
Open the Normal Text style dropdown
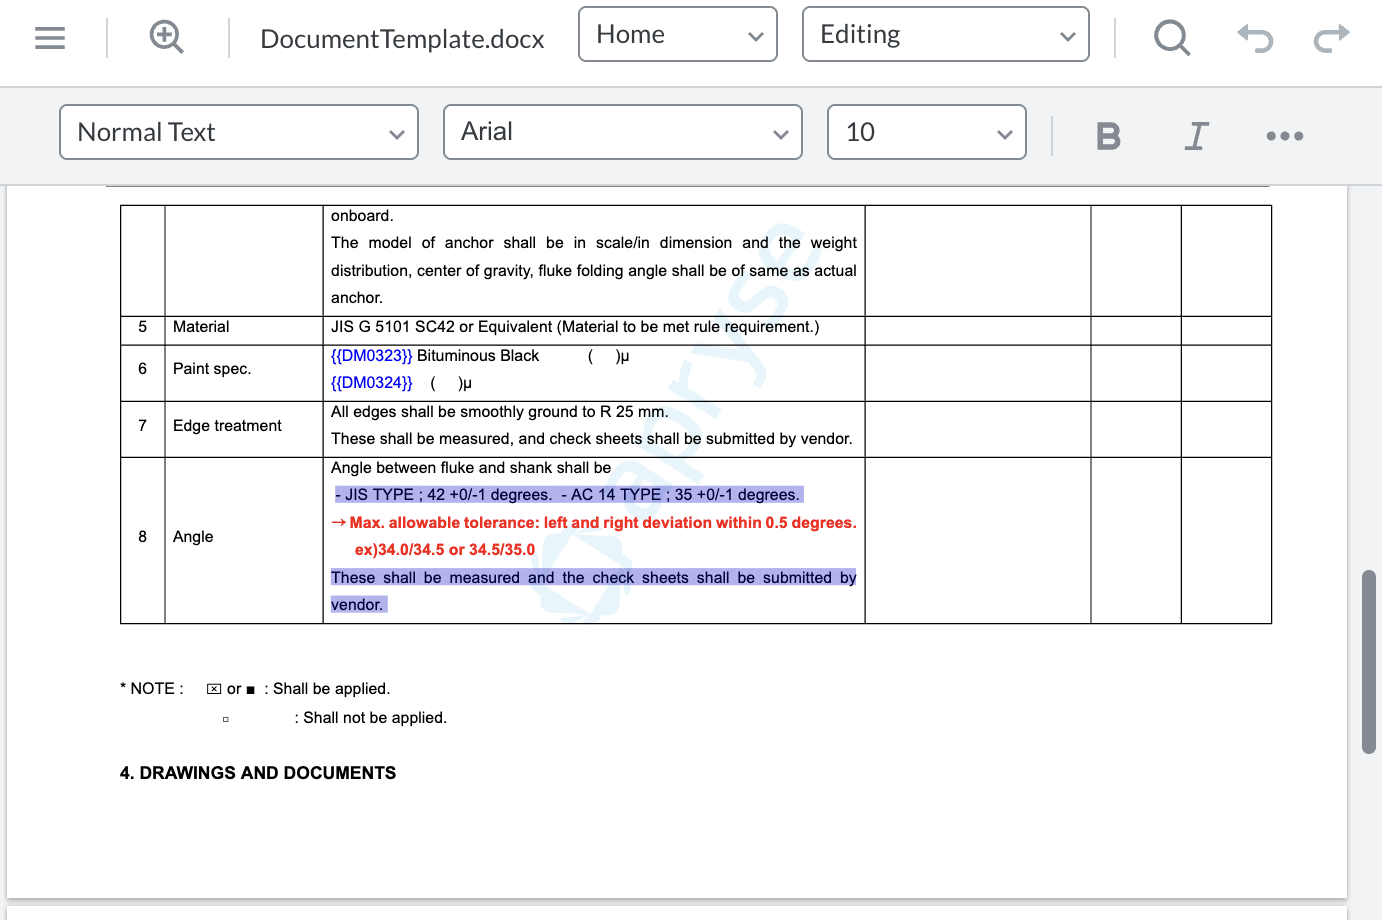(x=239, y=132)
